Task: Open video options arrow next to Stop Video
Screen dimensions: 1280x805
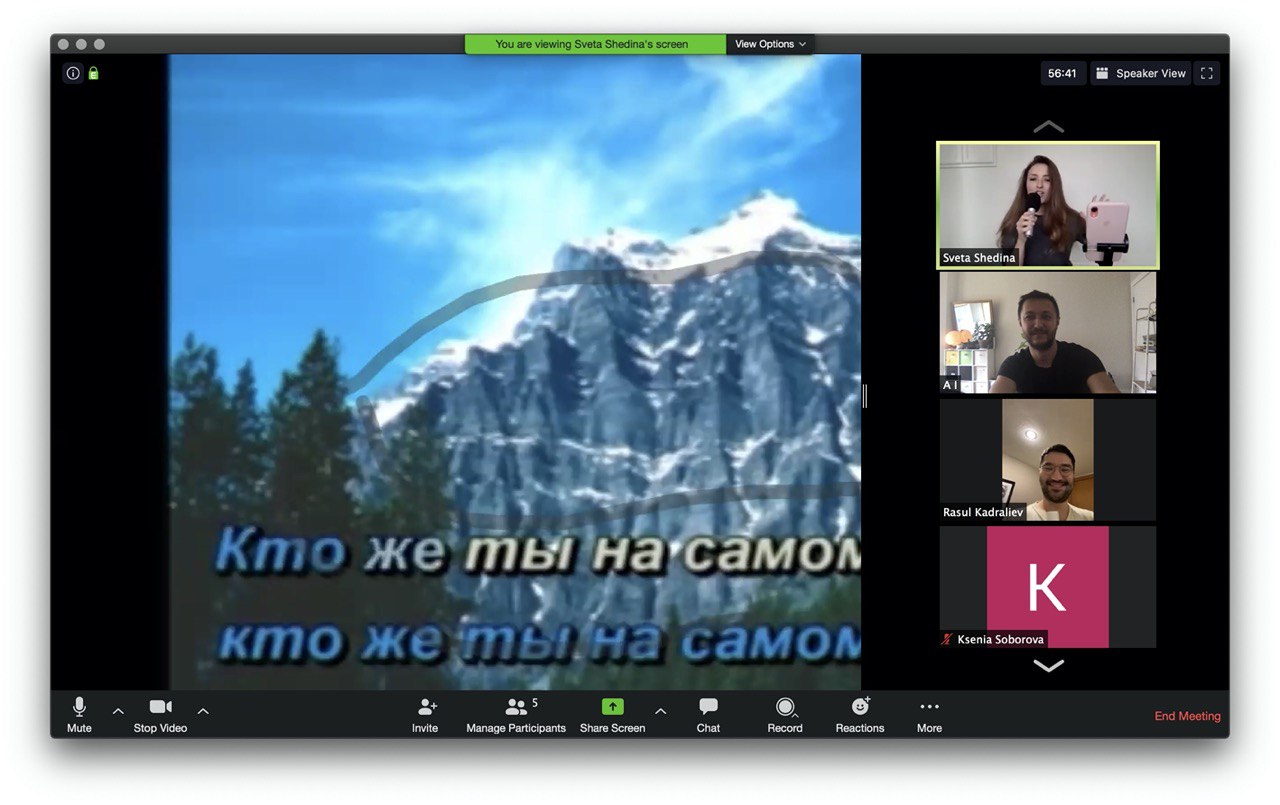Action: (x=203, y=711)
